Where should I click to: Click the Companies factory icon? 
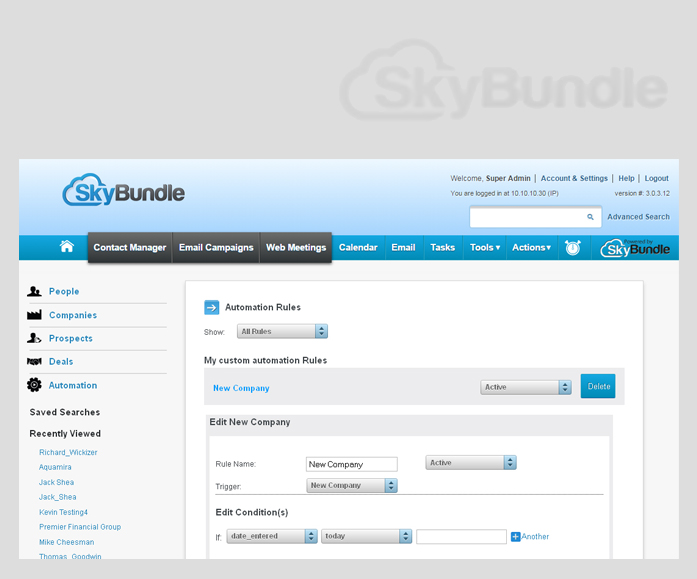34,315
